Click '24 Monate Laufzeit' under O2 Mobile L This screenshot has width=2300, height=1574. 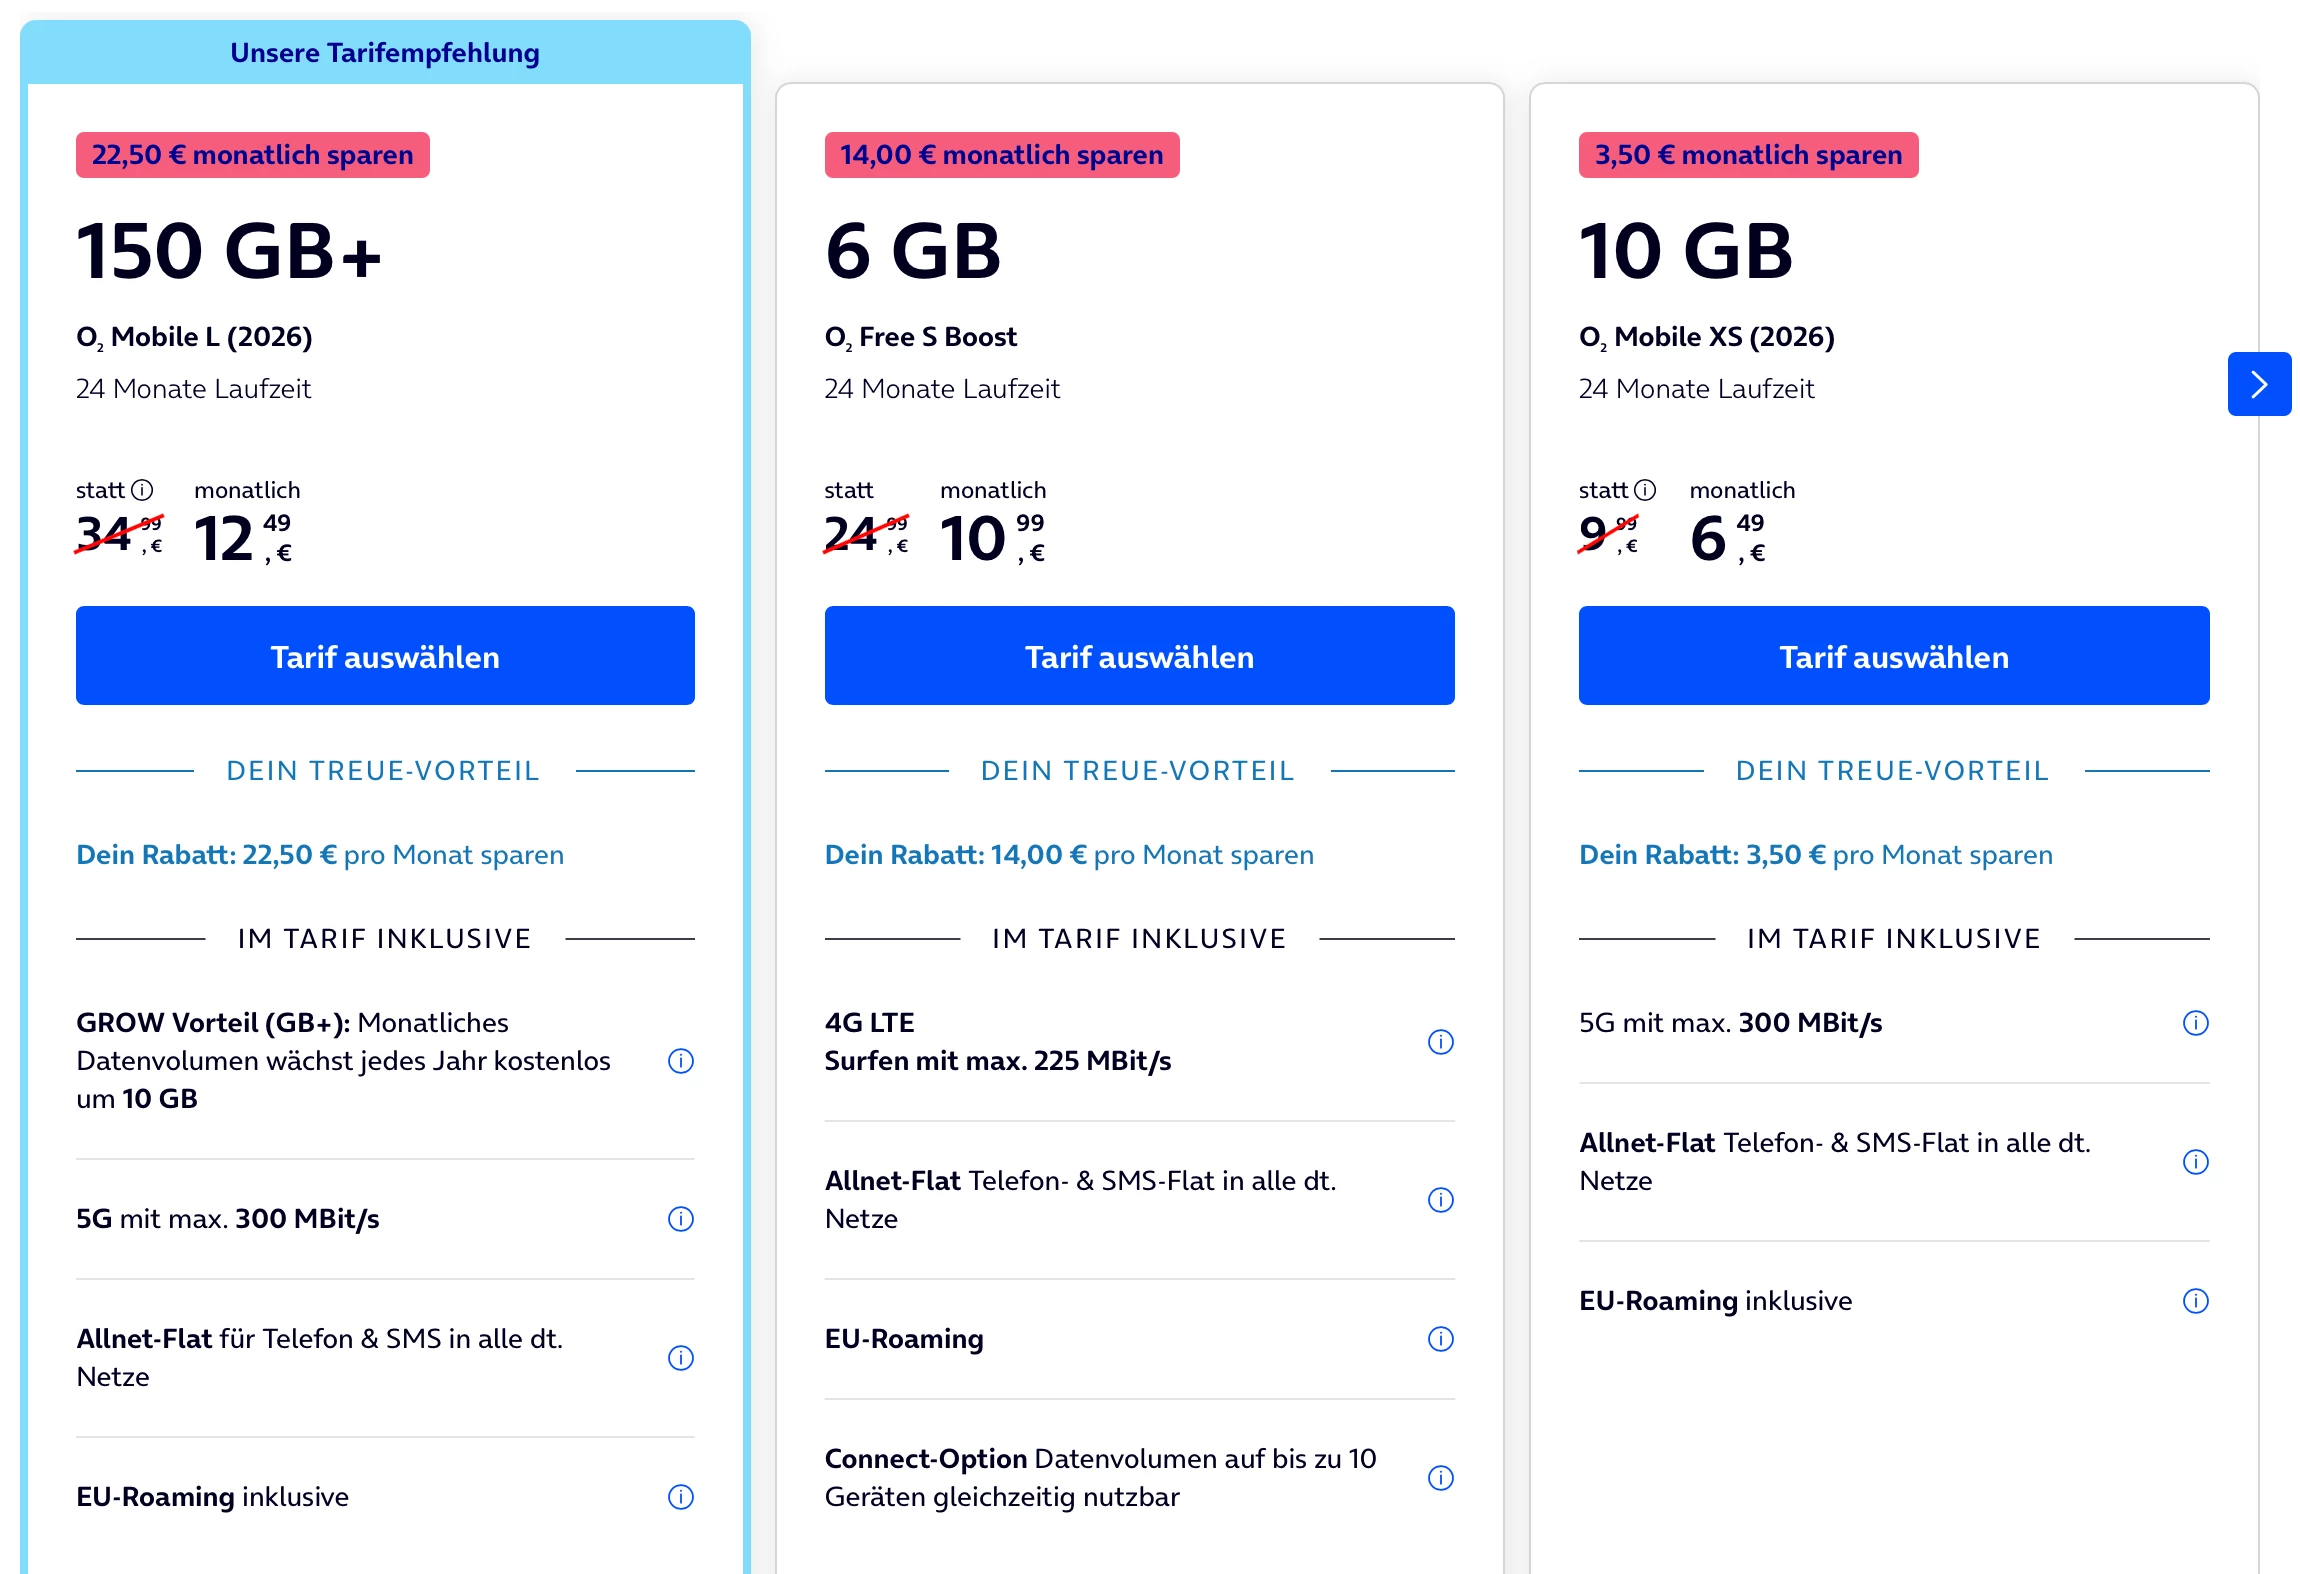pos(194,389)
